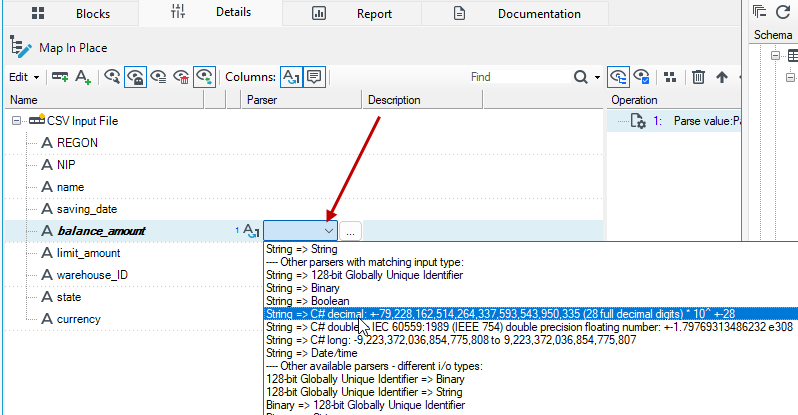This screenshot has width=798, height=415.
Task: Click the gear document icon of operation 1
Action: (638, 121)
